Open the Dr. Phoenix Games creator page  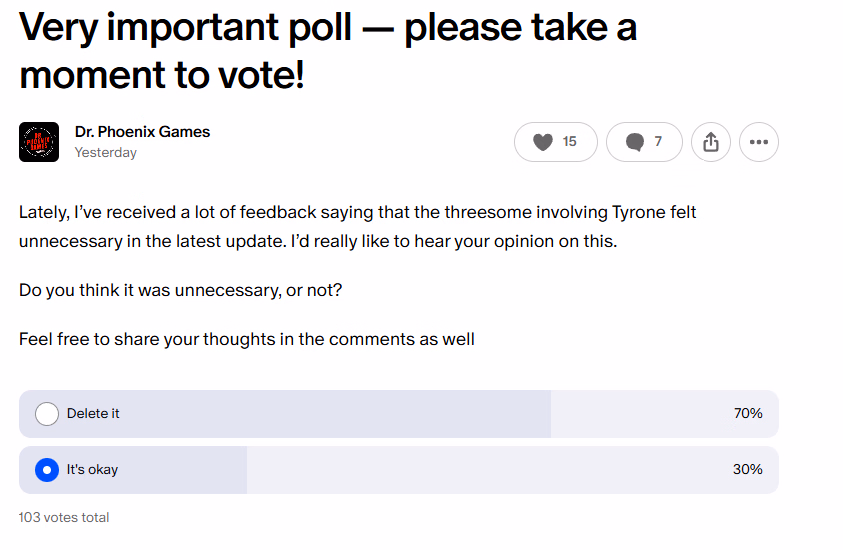coord(142,132)
